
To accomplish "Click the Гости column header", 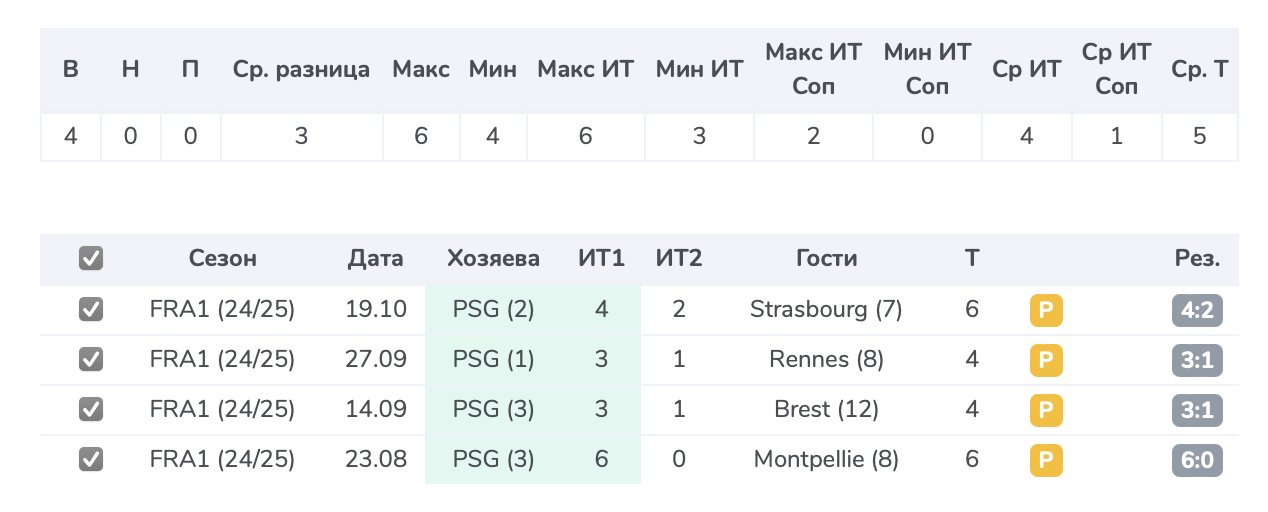I will click(x=827, y=259).
